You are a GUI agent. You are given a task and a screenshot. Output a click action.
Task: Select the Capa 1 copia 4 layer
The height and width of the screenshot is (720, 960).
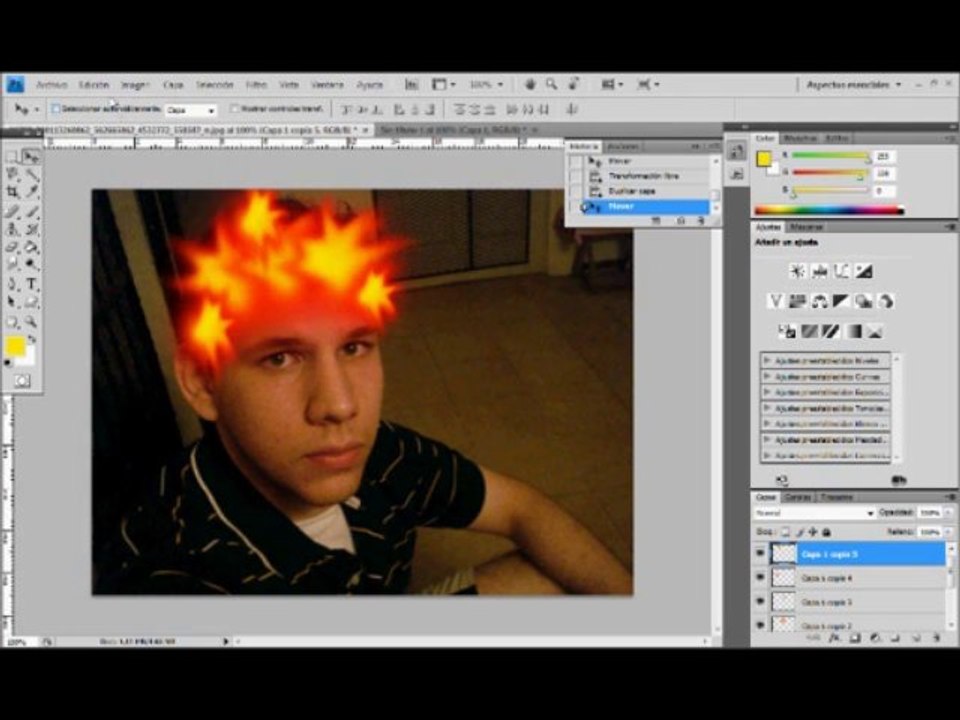point(857,578)
